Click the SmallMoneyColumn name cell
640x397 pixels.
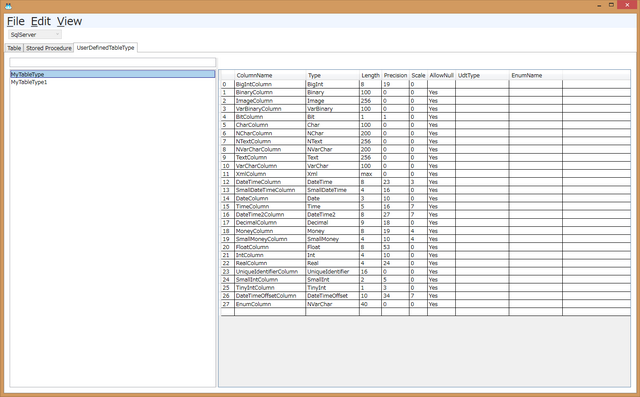270,239
